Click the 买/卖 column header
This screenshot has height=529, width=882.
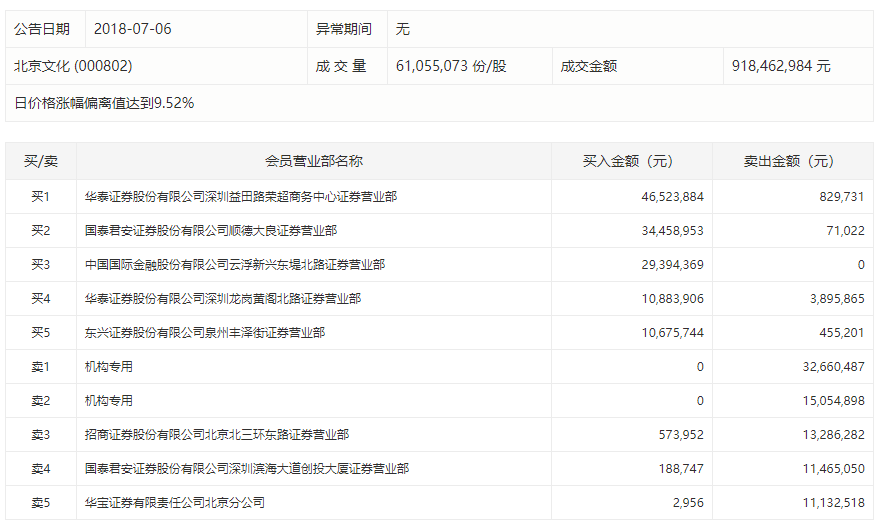pos(41,162)
